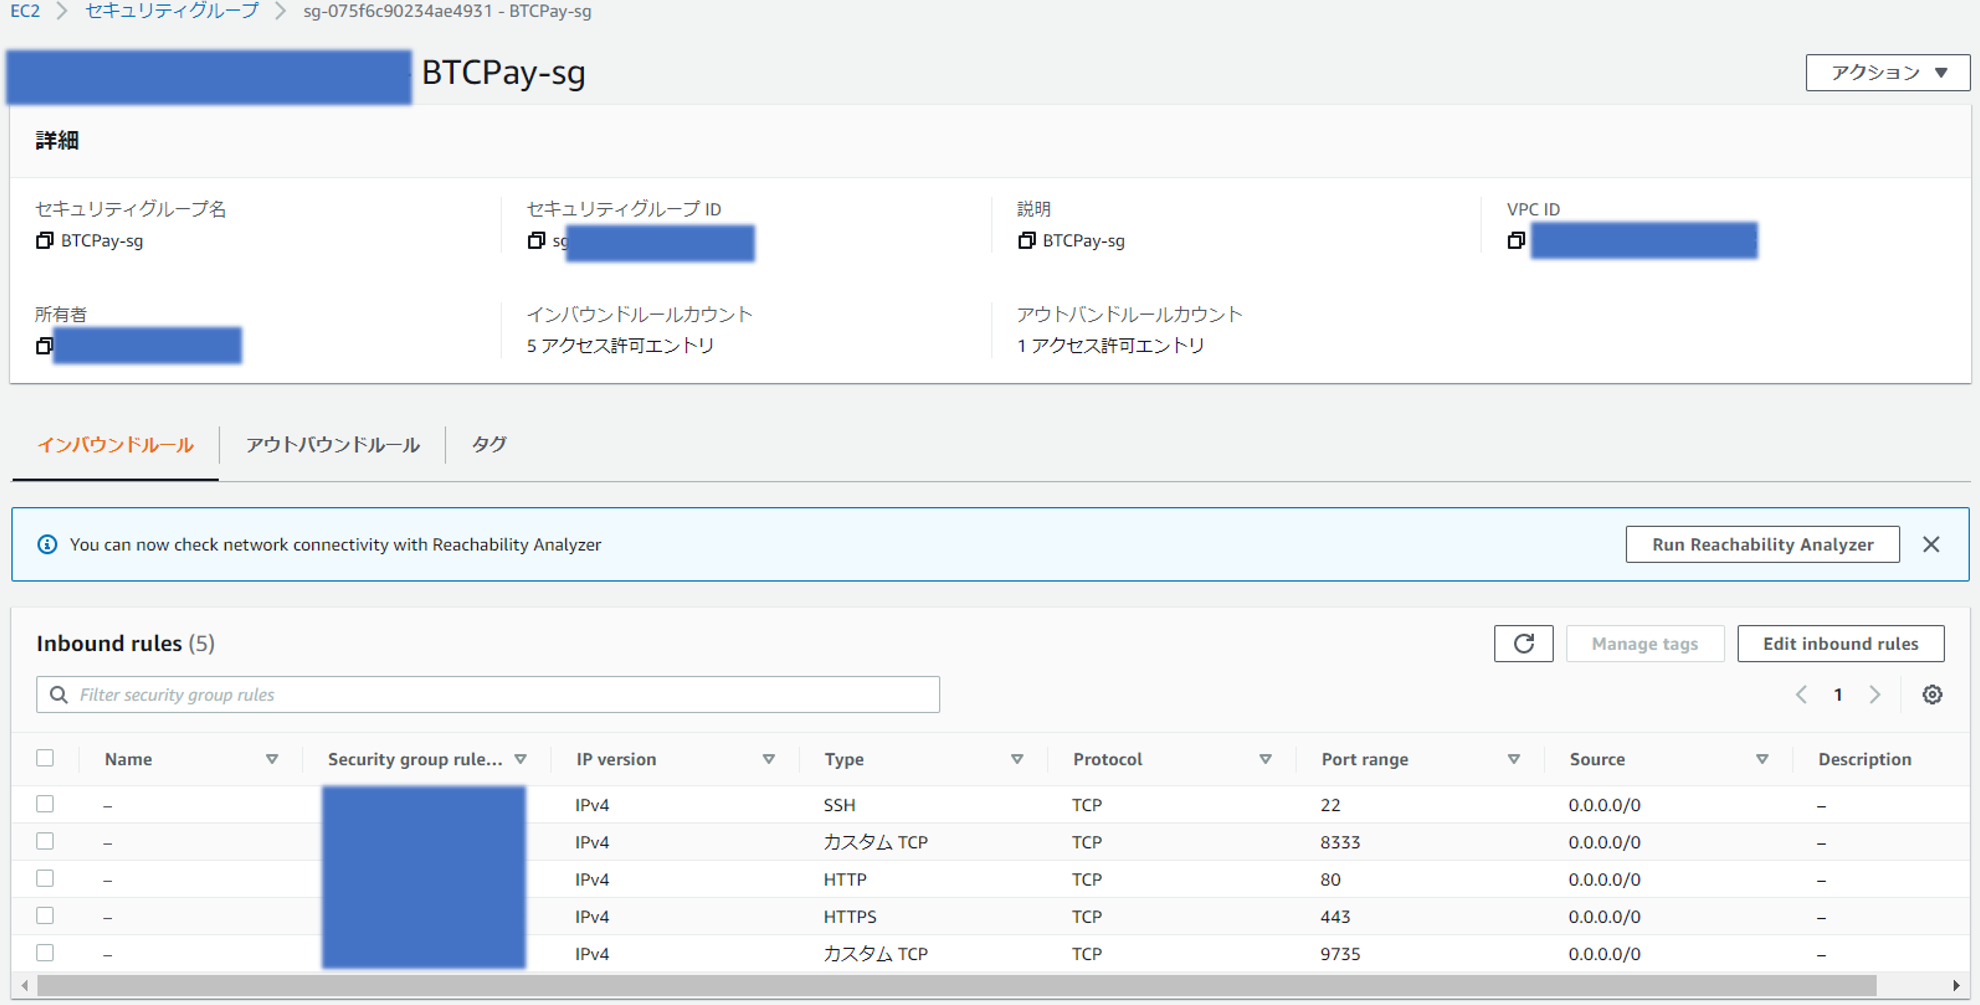Sort by the Port range column arrow
The image size is (1980, 1005).
1514,760
